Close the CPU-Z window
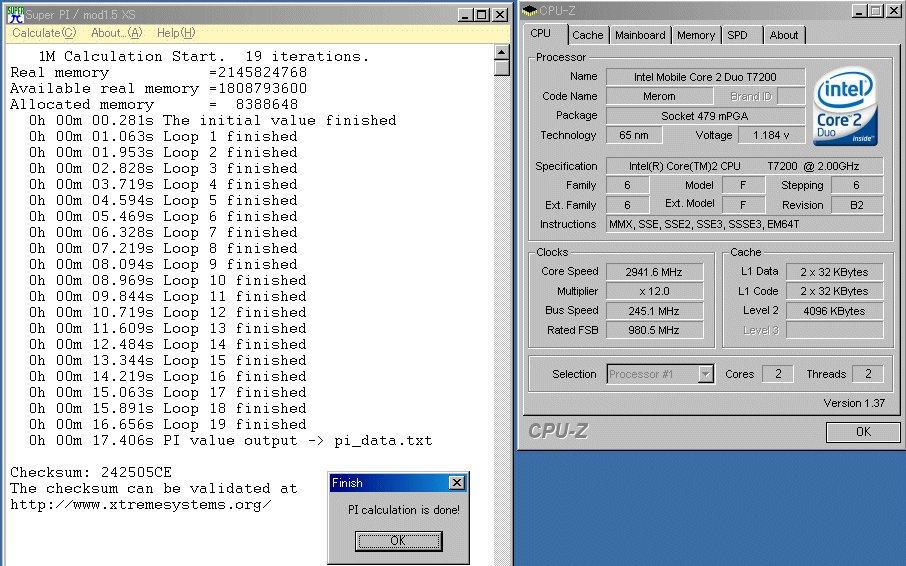Image resolution: width=906 pixels, height=566 pixels. click(893, 10)
